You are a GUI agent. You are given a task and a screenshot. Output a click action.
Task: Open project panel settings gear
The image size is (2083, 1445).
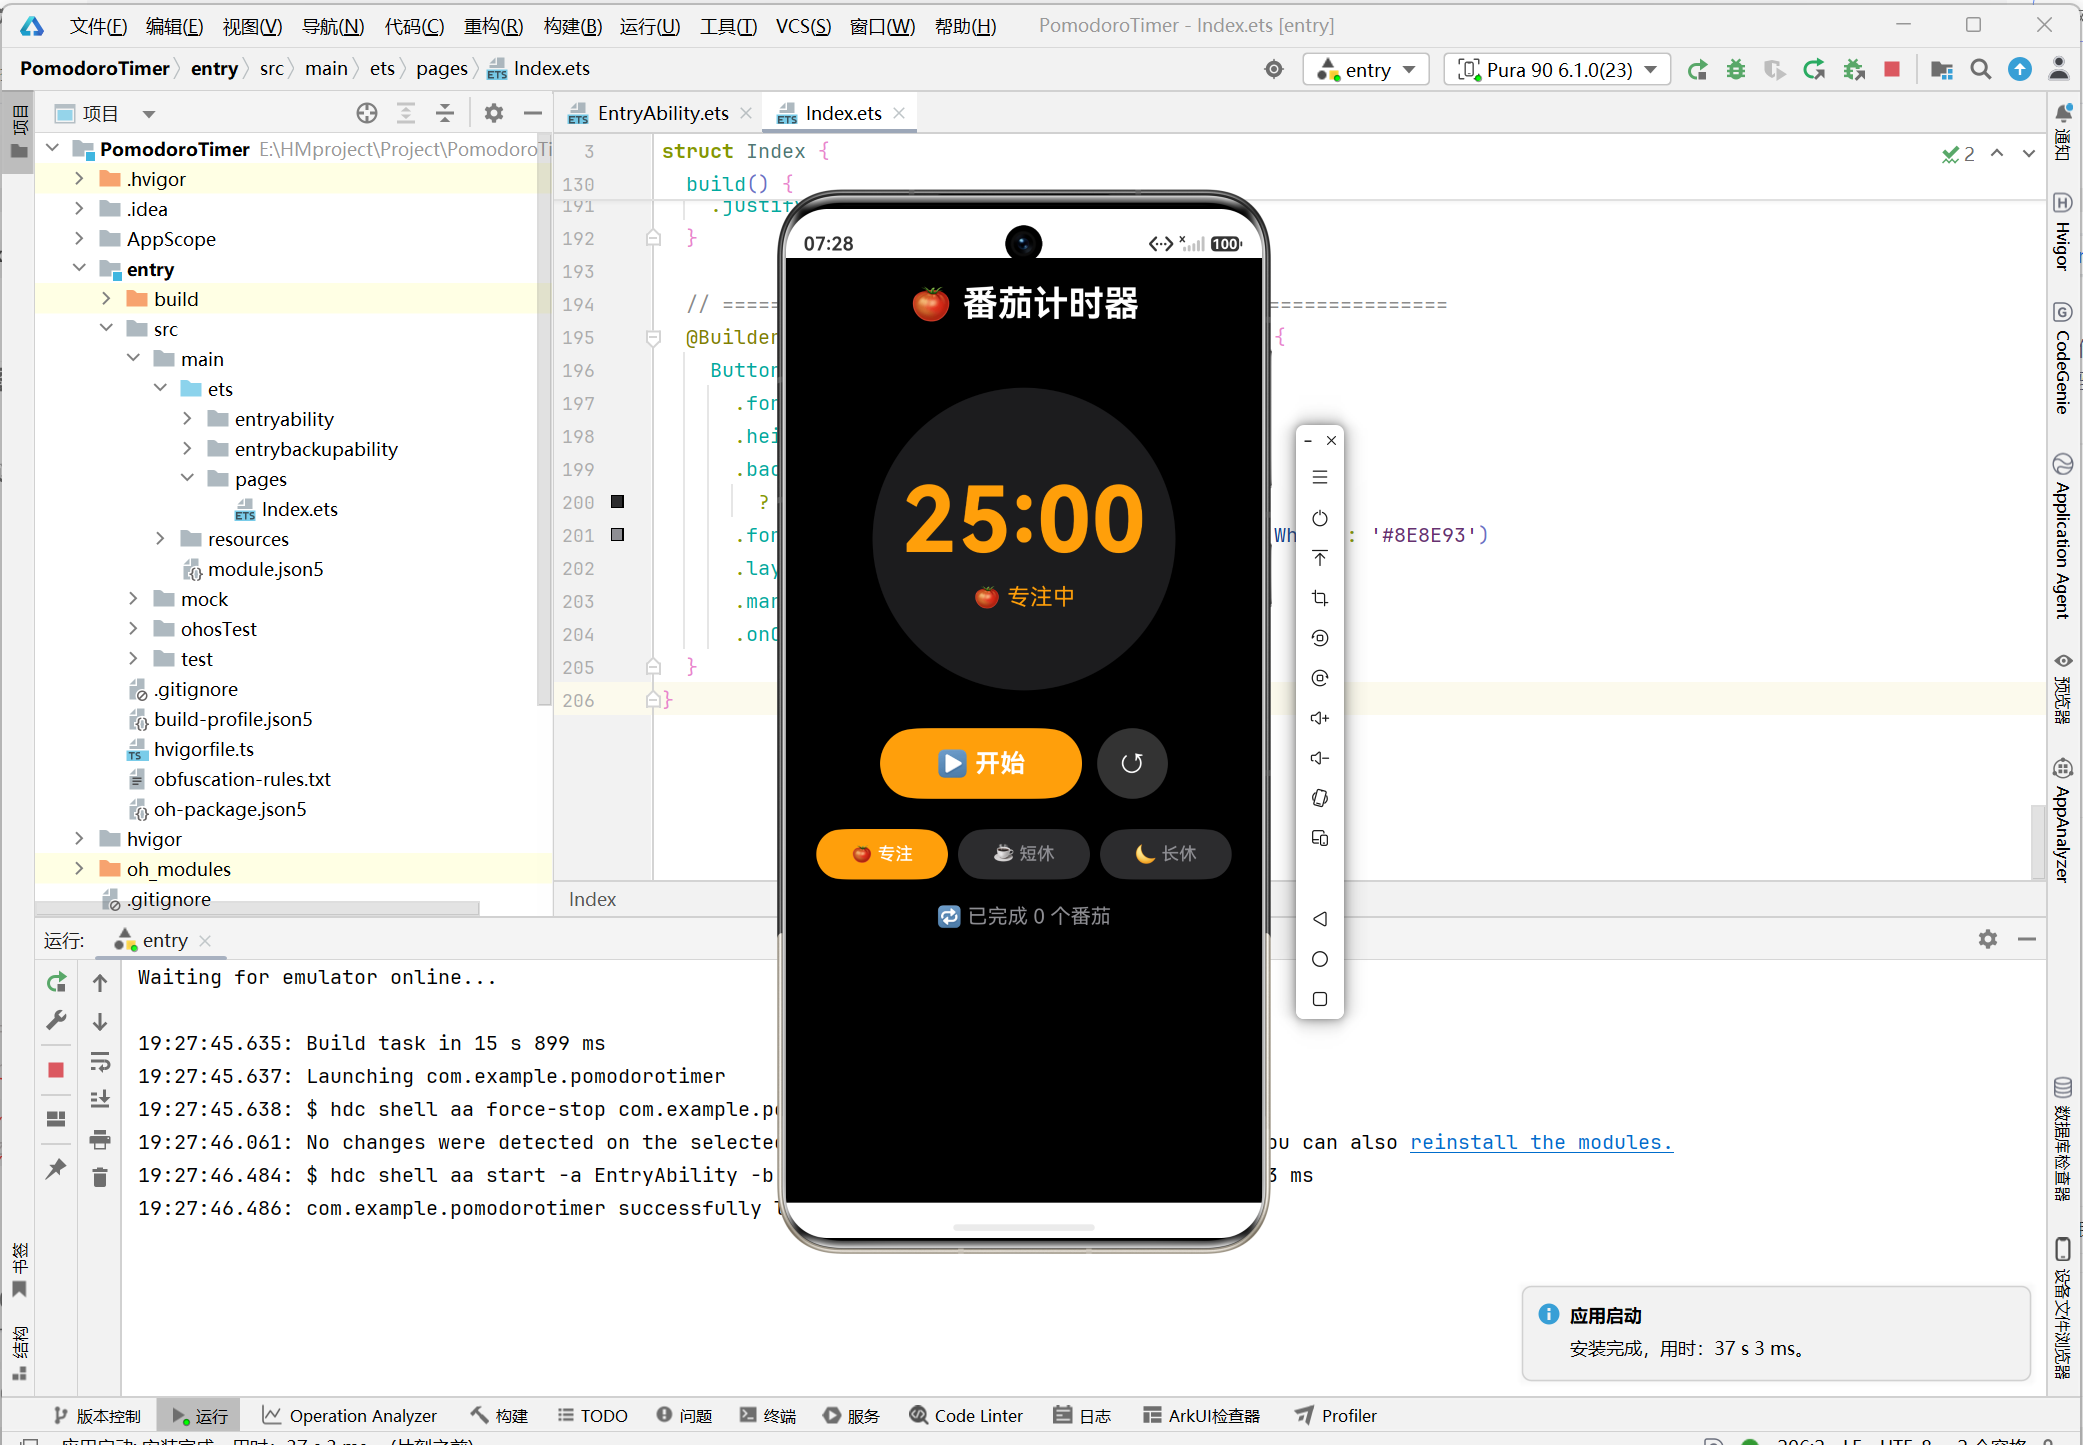pos(494,113)
